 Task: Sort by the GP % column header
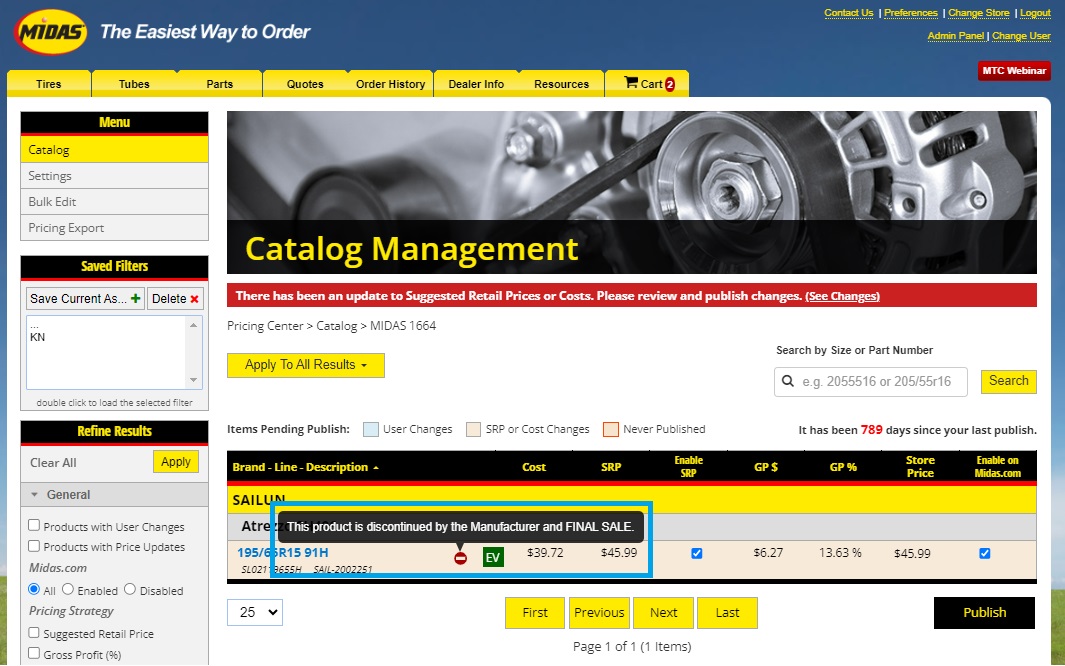click(x=843, y=467)
